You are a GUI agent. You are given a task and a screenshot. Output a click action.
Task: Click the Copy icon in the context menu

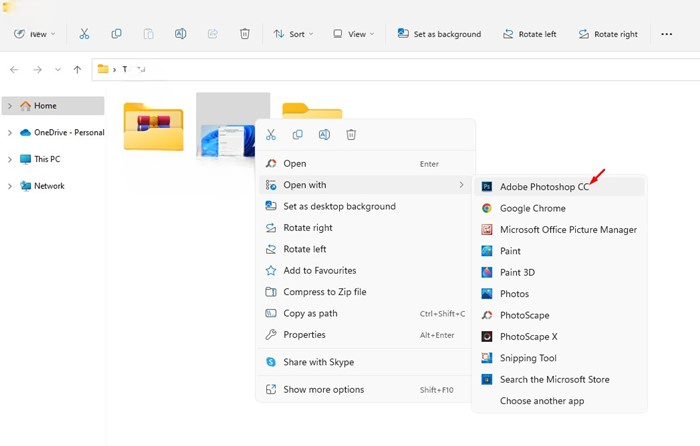298,135
